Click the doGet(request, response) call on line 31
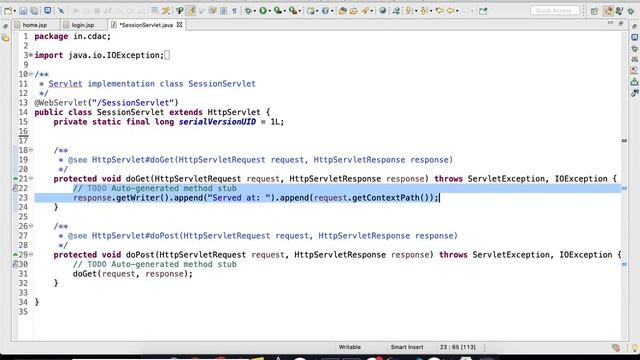The height and width of the screenshot is (360, 640). [x=133, y=273]
